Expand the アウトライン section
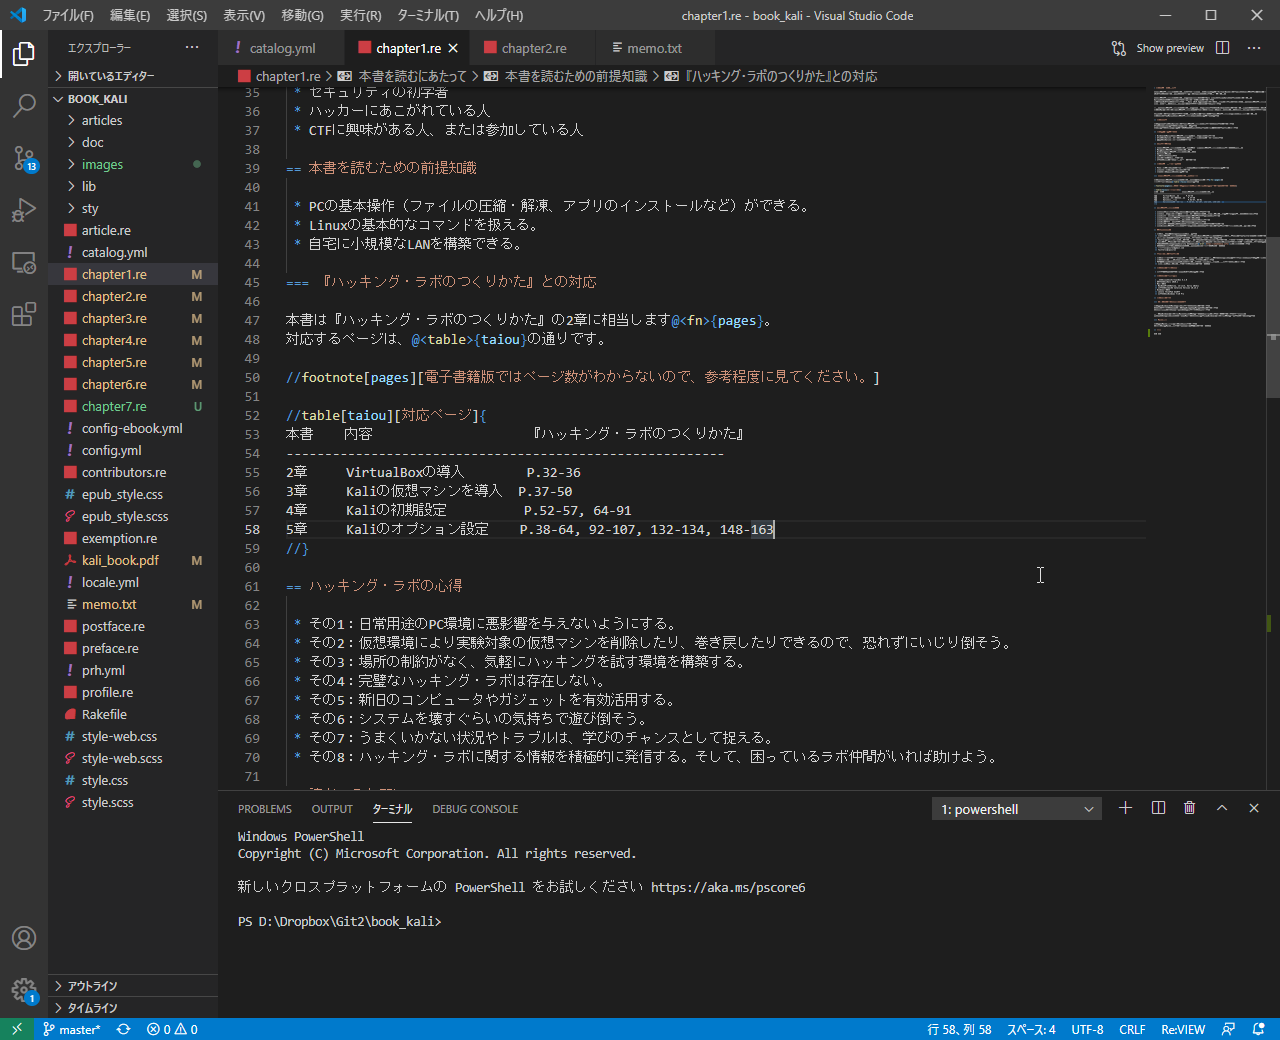This screenshot has width=1280, height=1040. coord(133,986)
